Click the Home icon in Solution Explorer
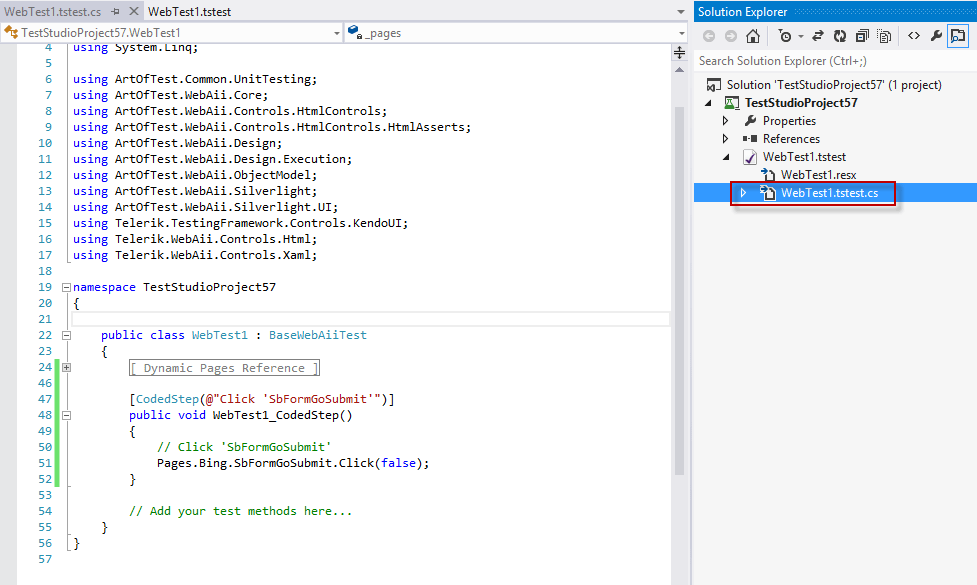Screen dimensions: 977x585 754,37
